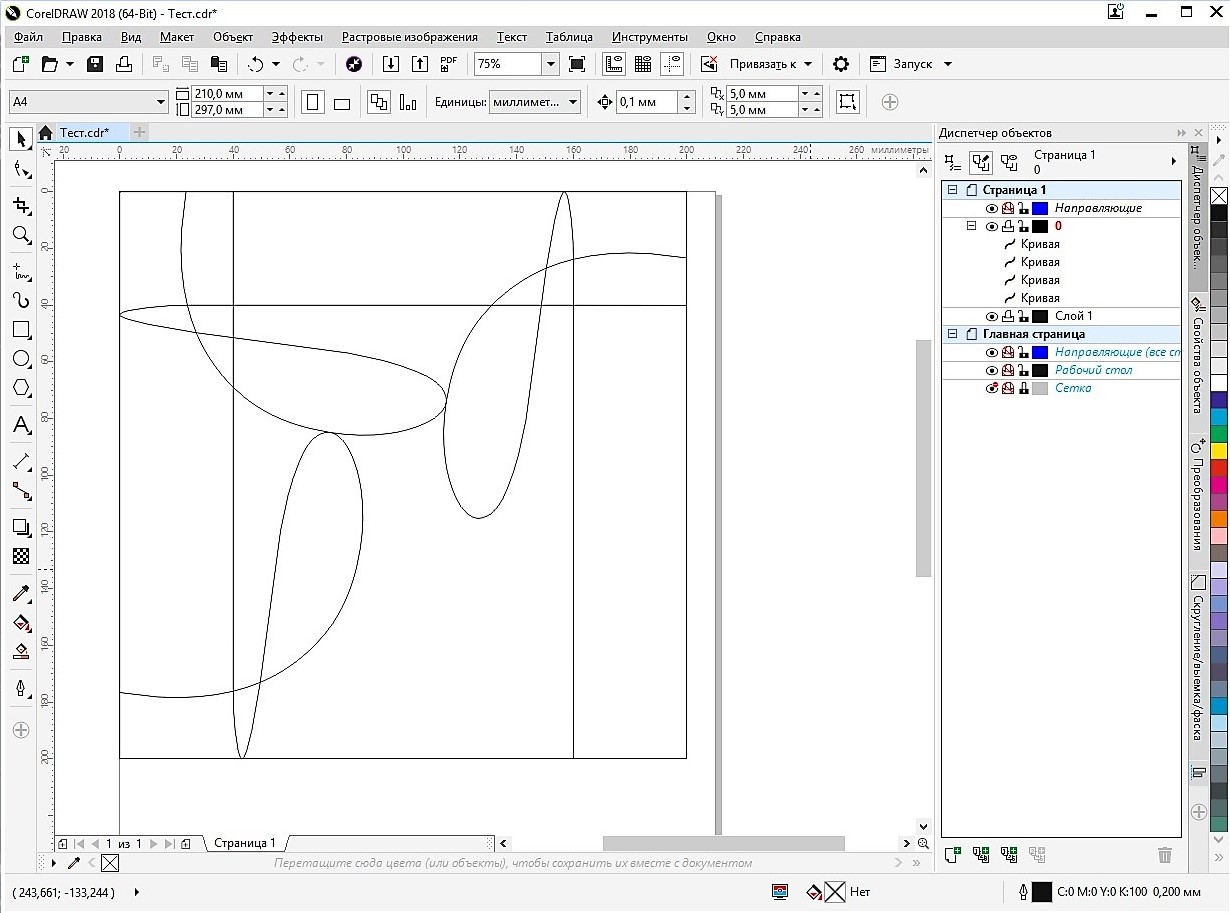Viewport: 1230px width, 913px height.
Task: Collapse layer 0 in the Object Manager
Action: click(x=970, y=226)
